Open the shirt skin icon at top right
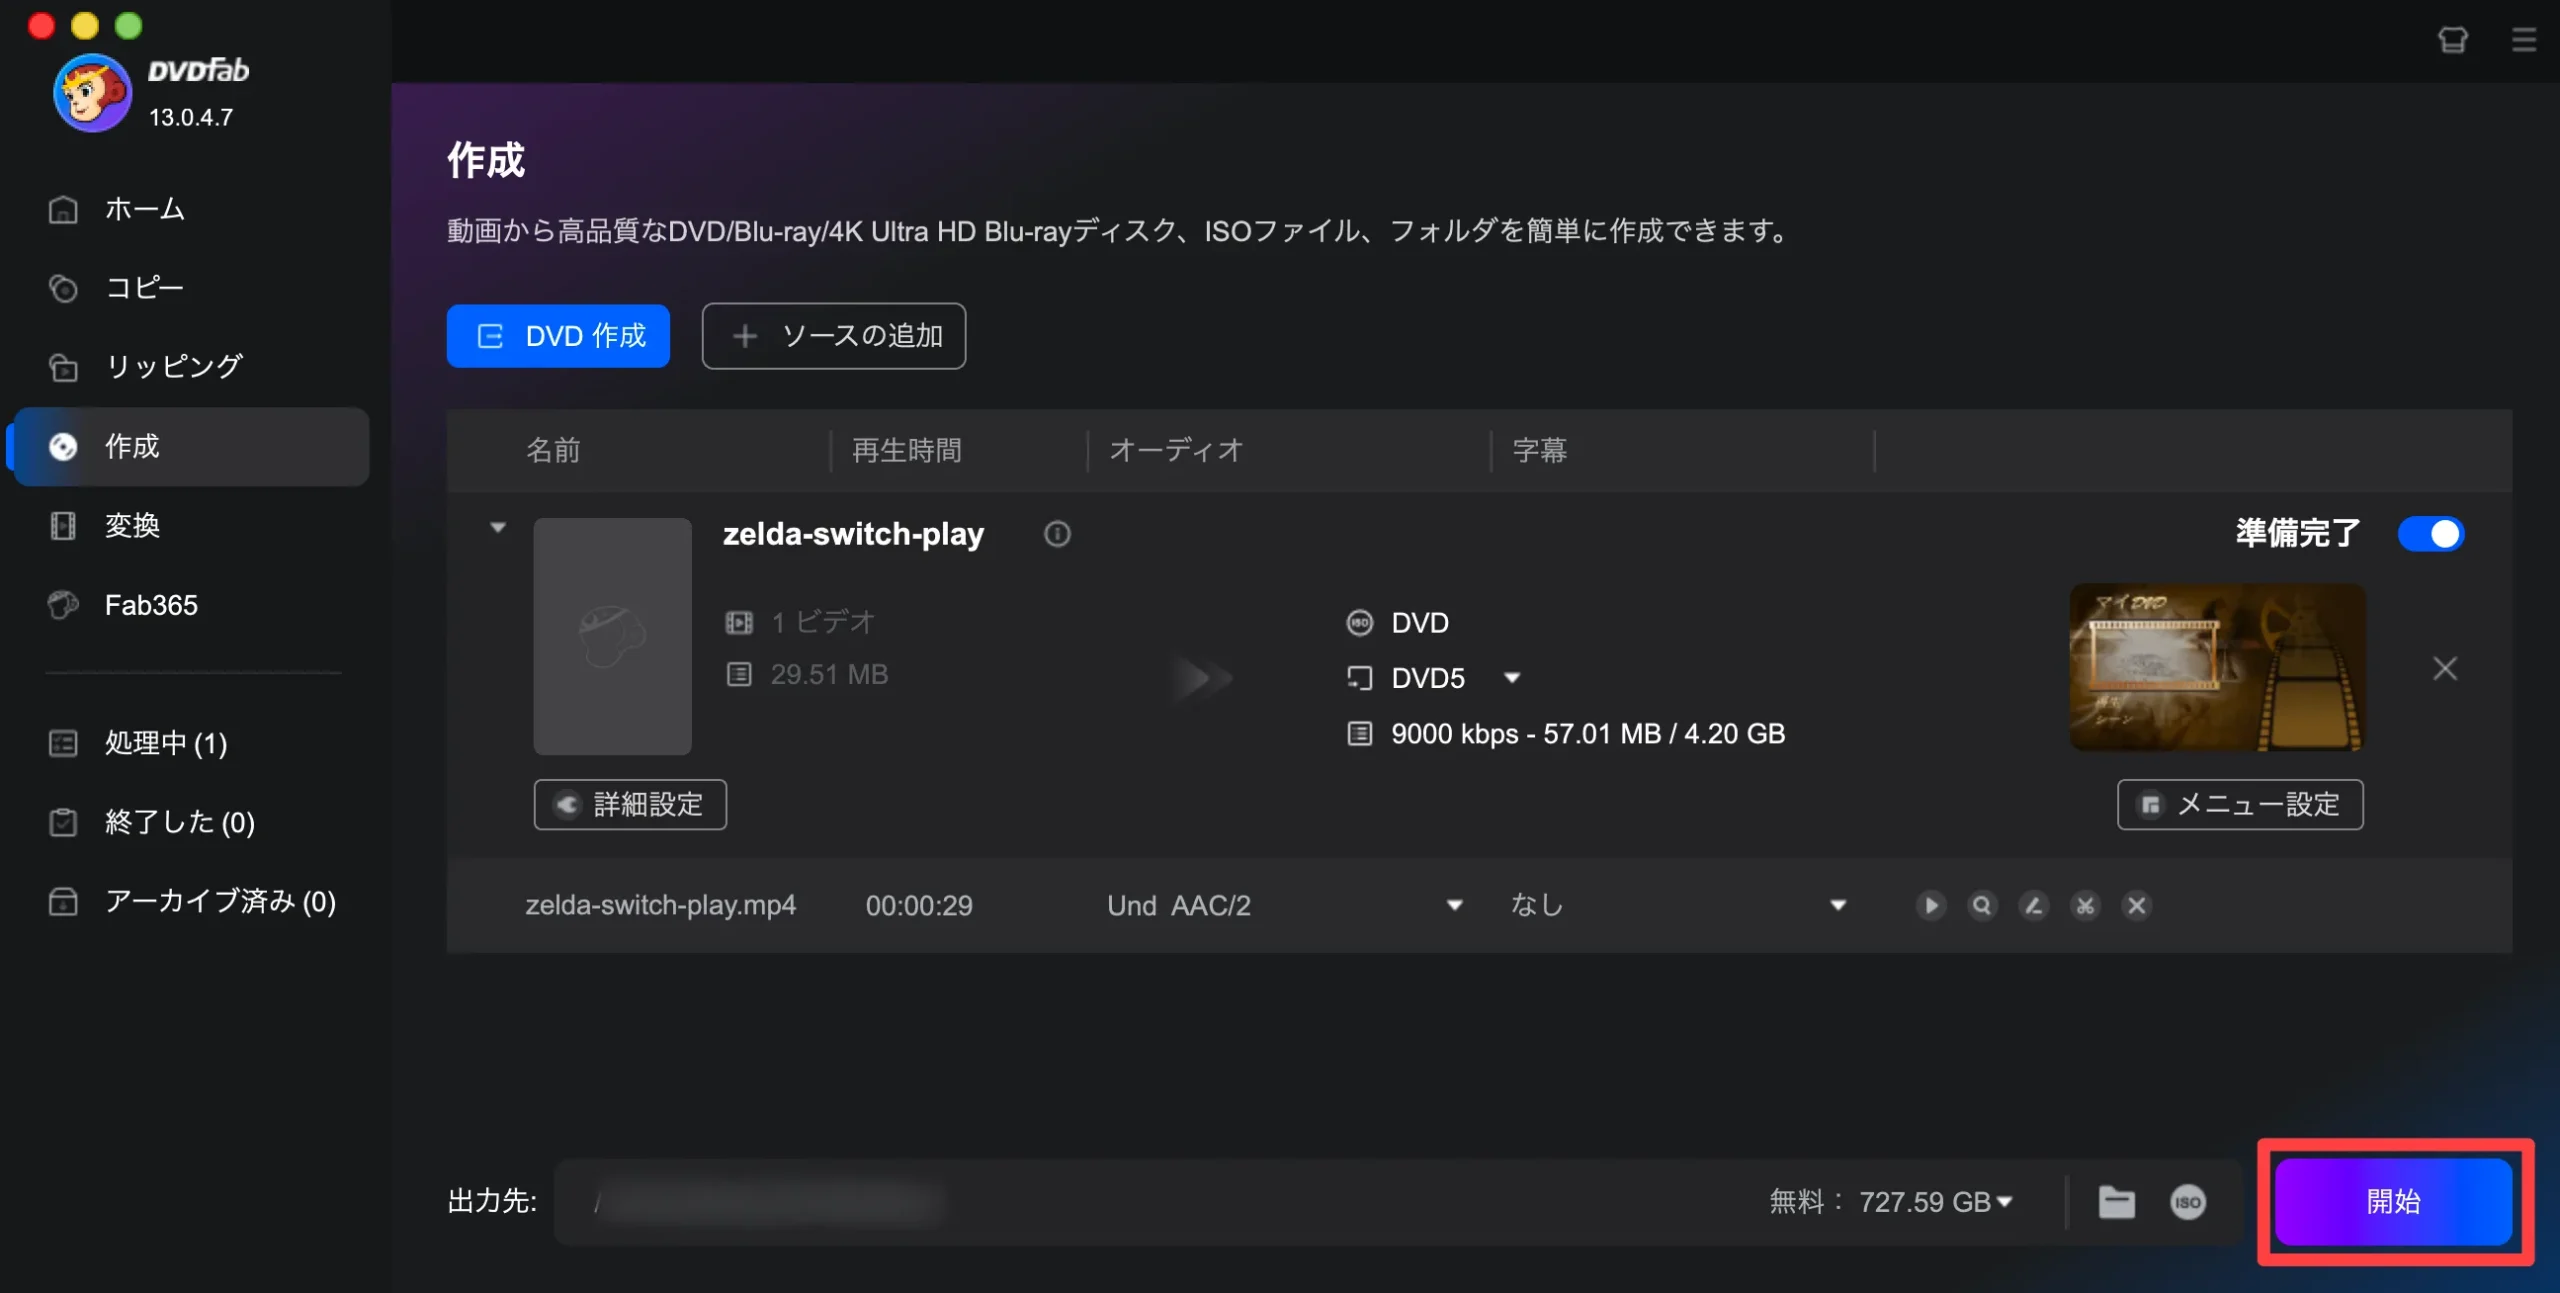This screenshot has height=1293, width=2560. (x=2452, y=40)
